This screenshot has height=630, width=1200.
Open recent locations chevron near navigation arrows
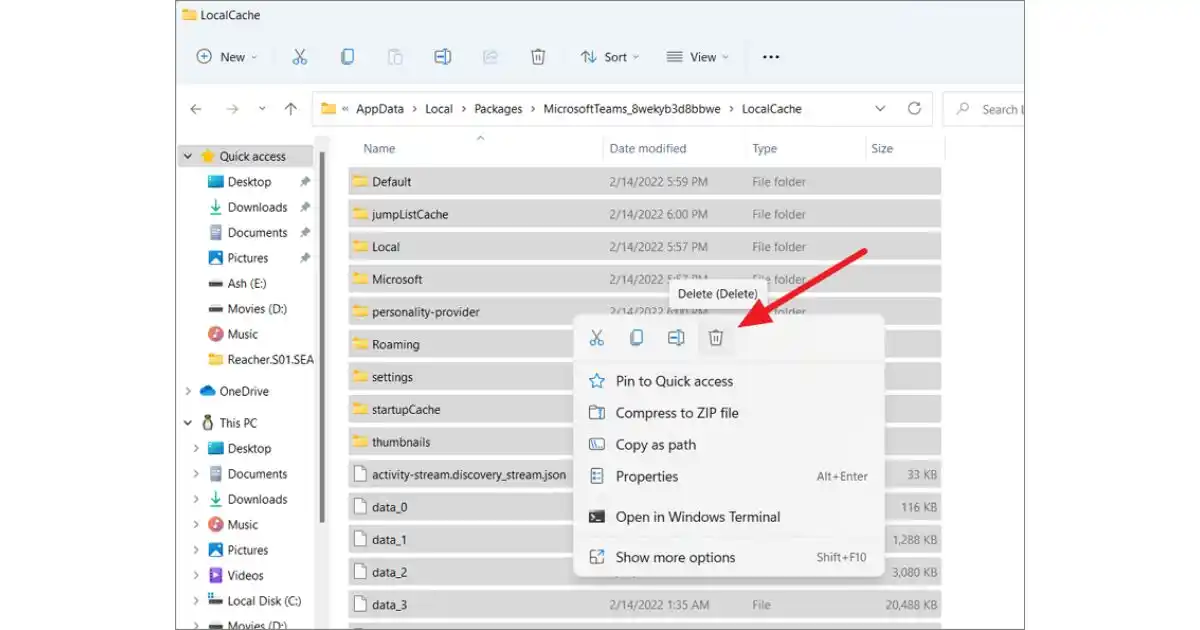click(x=262, y=109)
